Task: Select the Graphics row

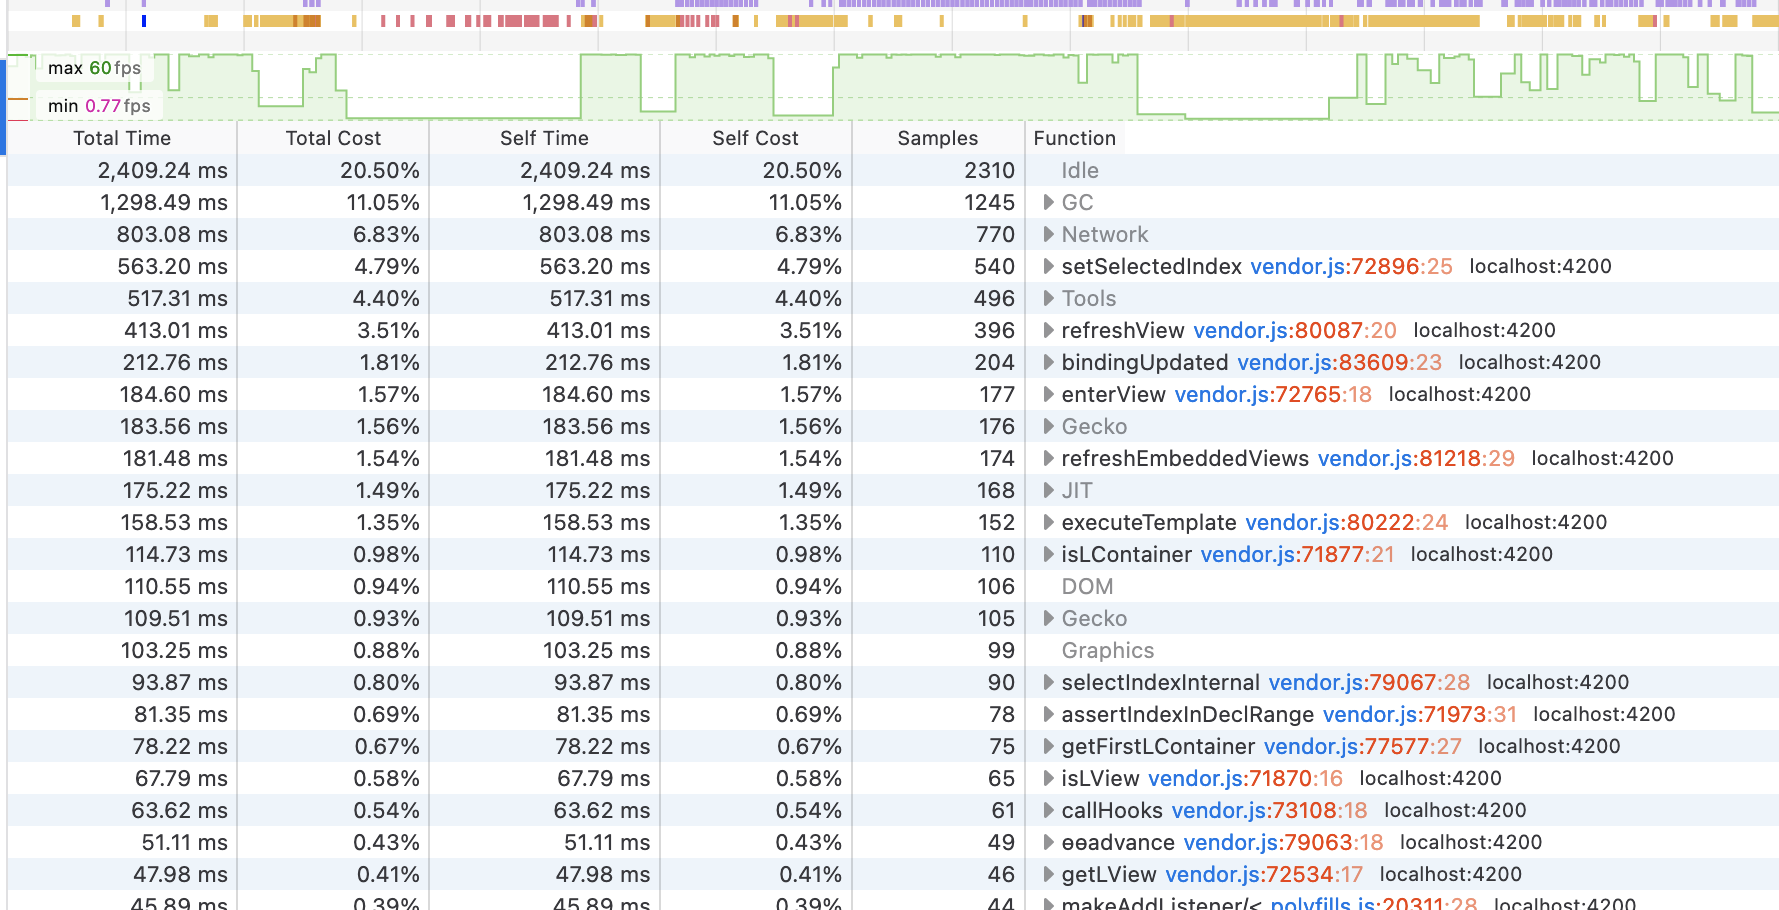Action: pos(893,650)
